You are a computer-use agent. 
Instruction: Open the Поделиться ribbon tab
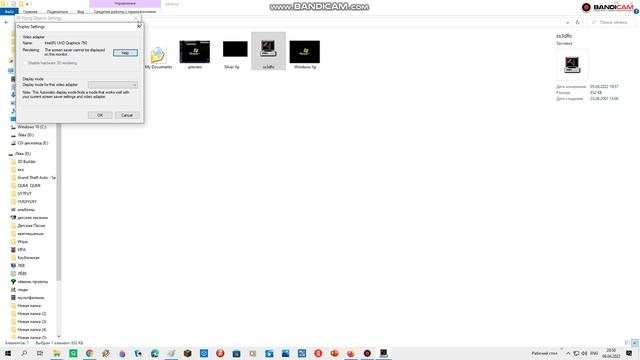57,12
